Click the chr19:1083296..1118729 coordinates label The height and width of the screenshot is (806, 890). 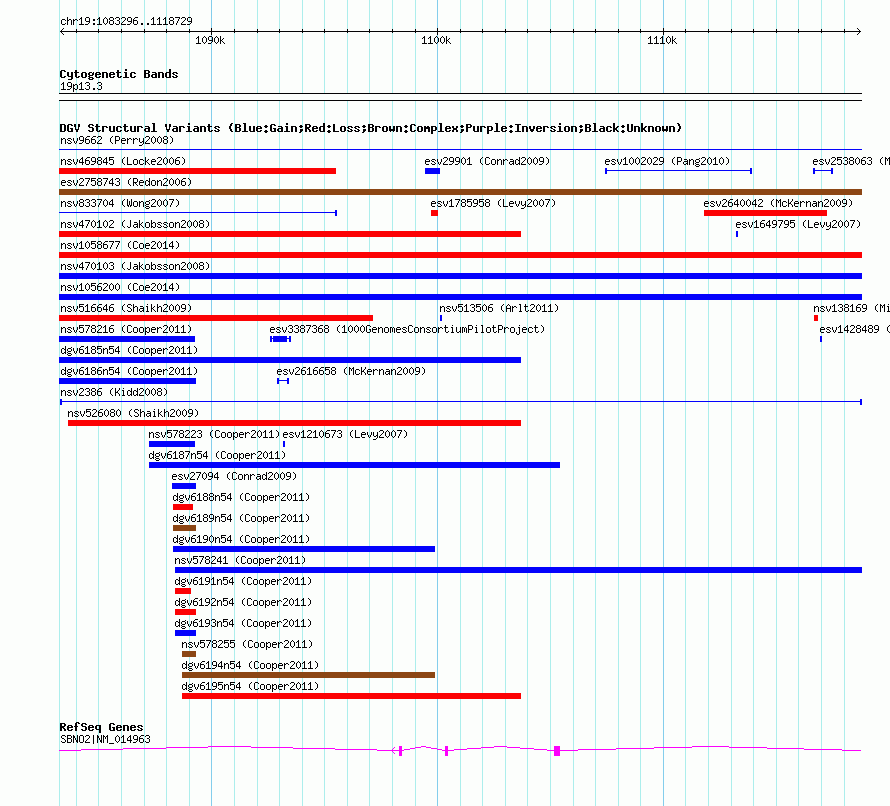coord(126,21)
